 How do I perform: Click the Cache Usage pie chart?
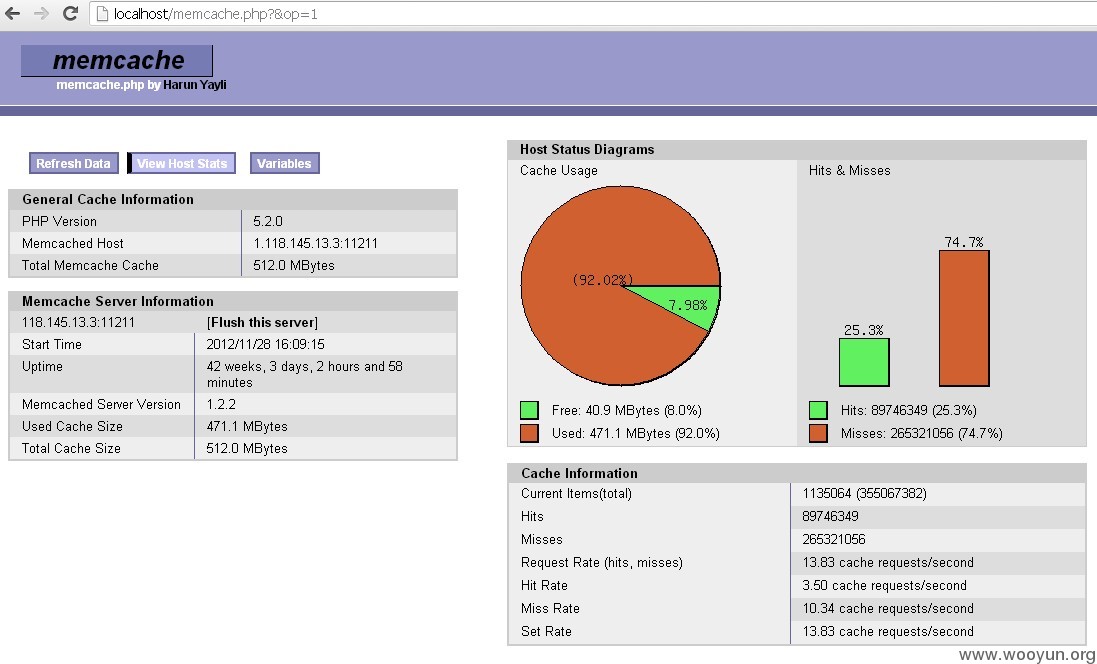(x=621, y=285)
